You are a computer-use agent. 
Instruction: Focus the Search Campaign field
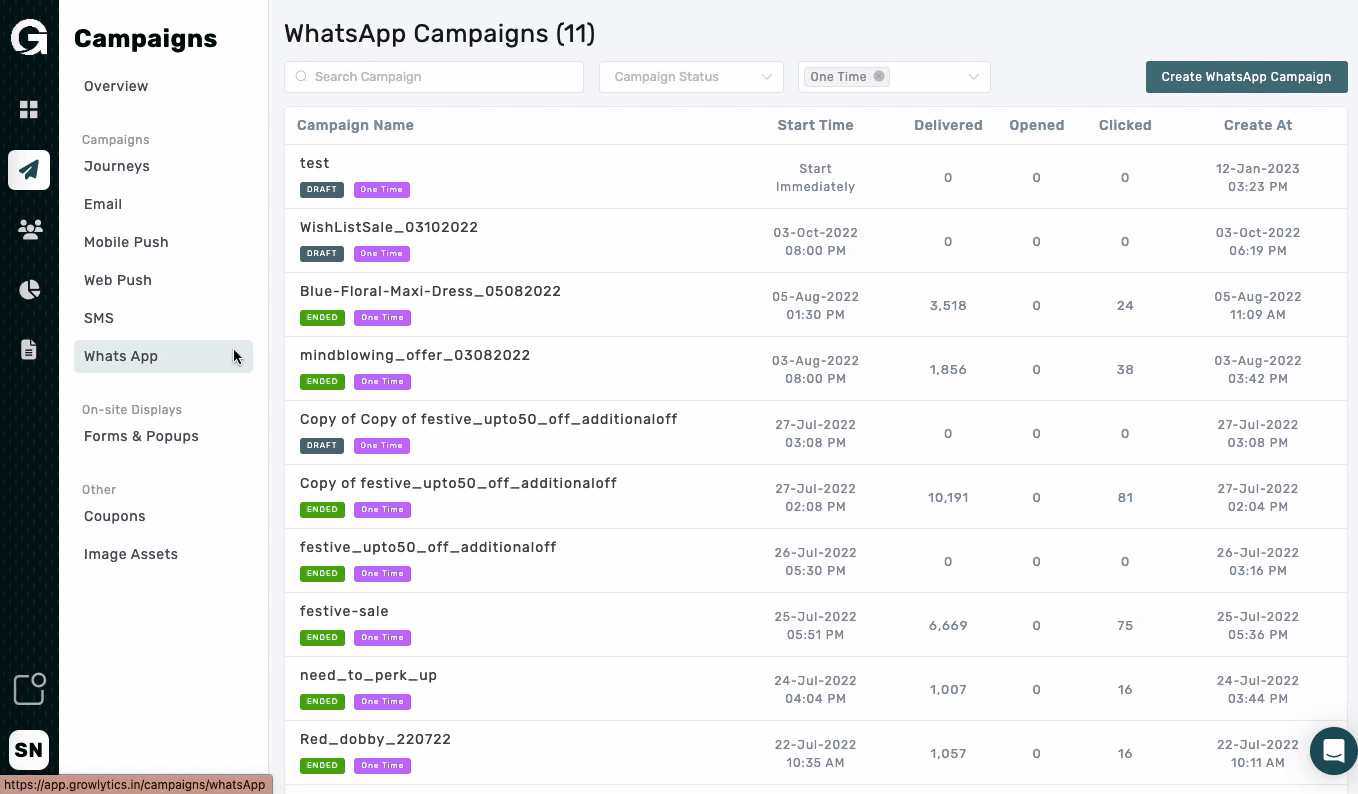pos(434,77)
